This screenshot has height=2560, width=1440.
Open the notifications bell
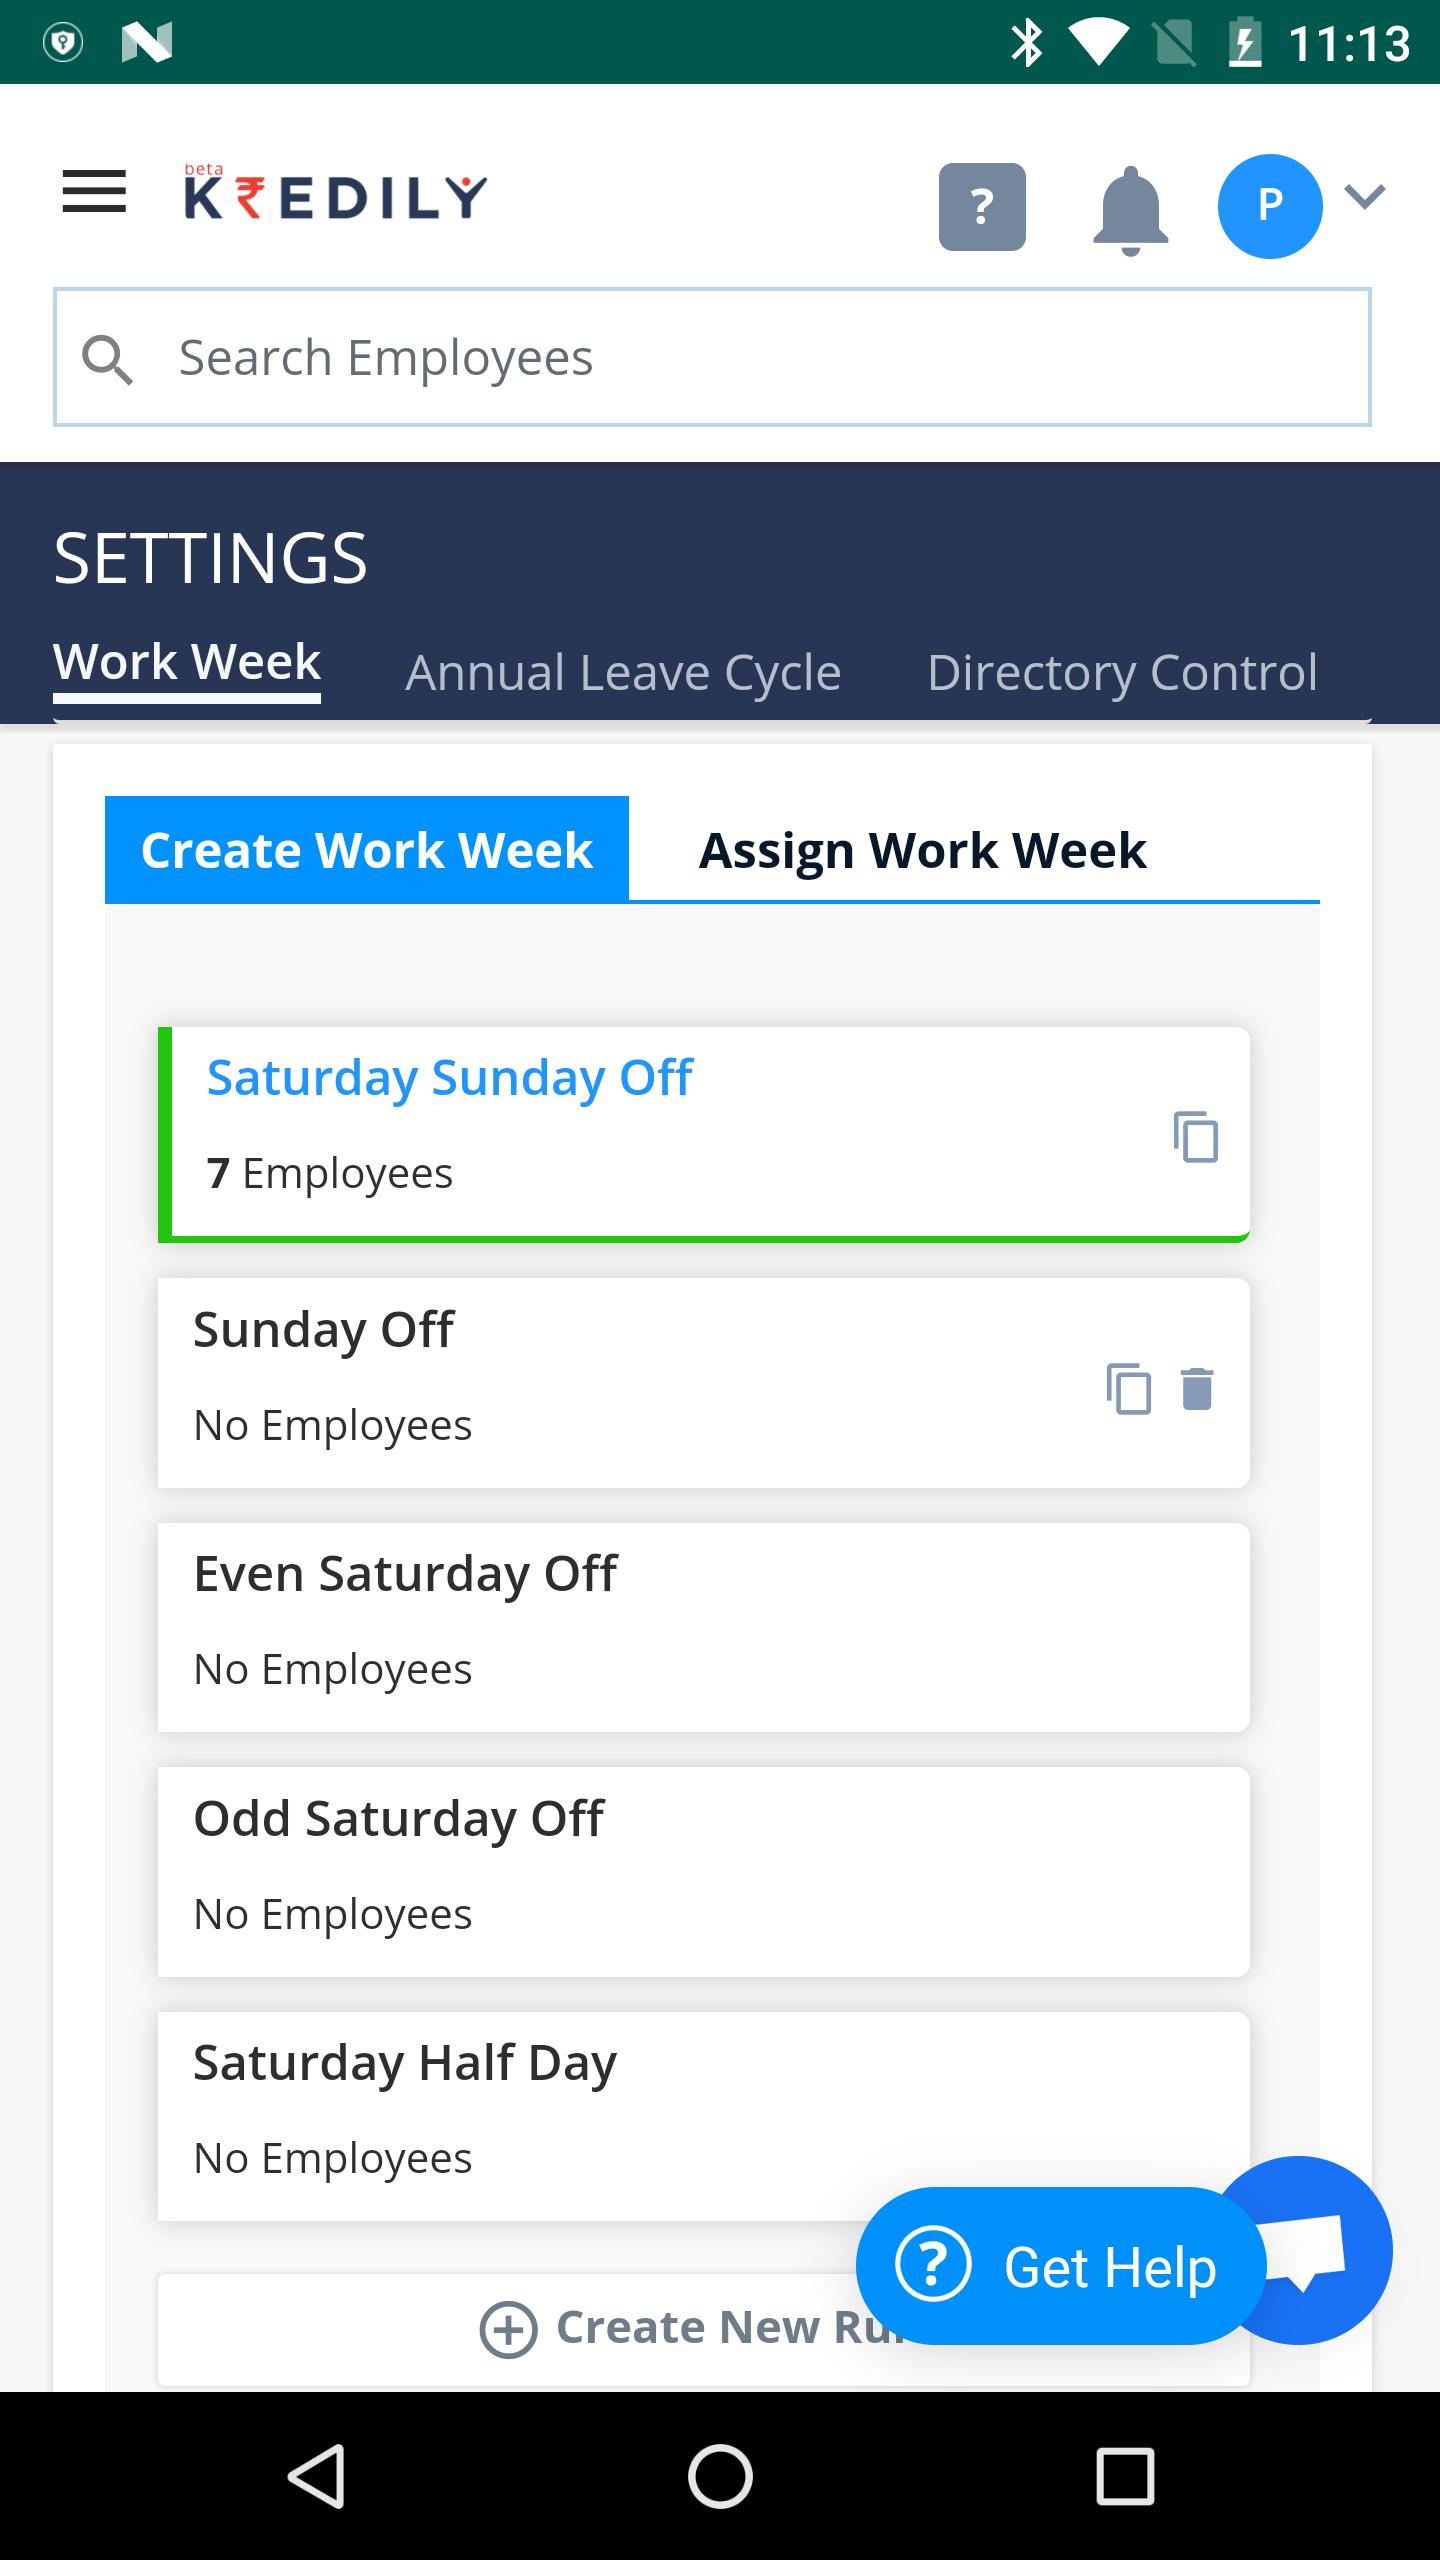1130,210
